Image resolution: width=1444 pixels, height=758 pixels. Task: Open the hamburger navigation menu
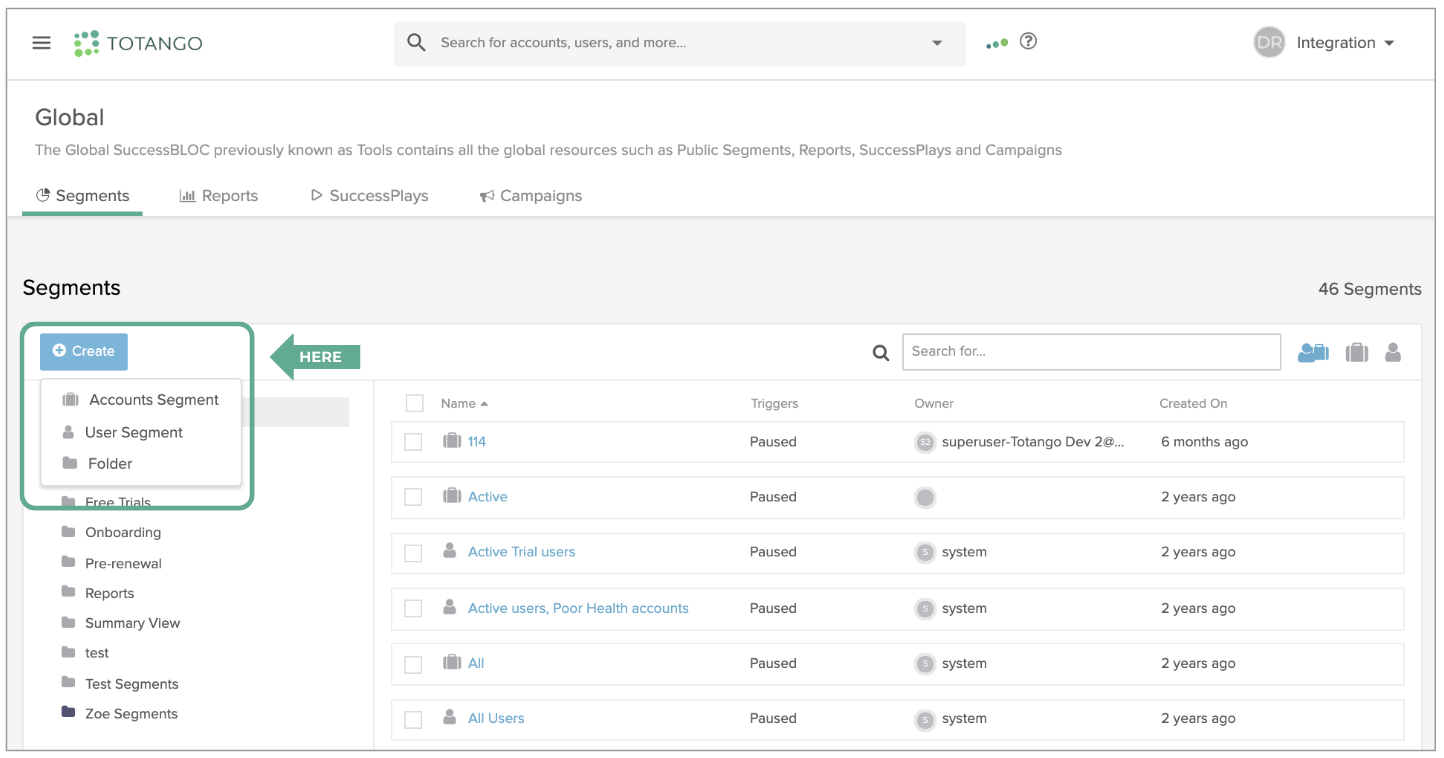click(x=41, y=43)
